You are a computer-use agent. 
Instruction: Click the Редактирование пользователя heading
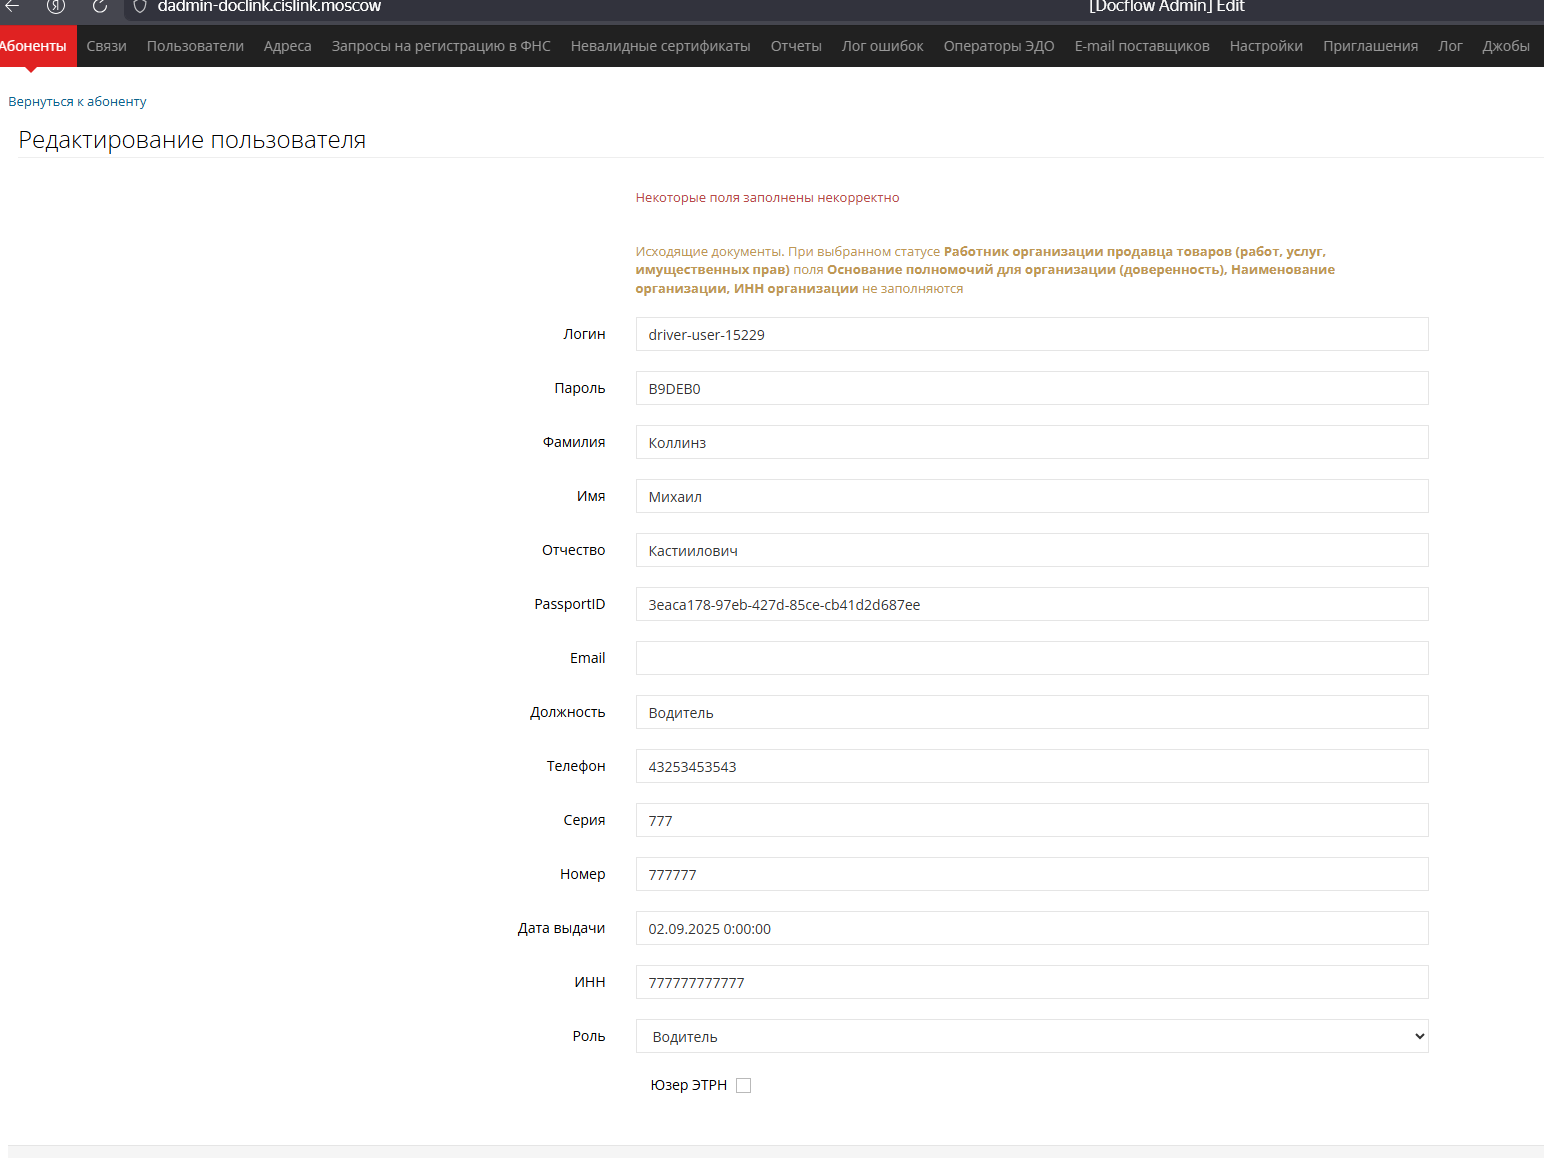click(192, 140)
